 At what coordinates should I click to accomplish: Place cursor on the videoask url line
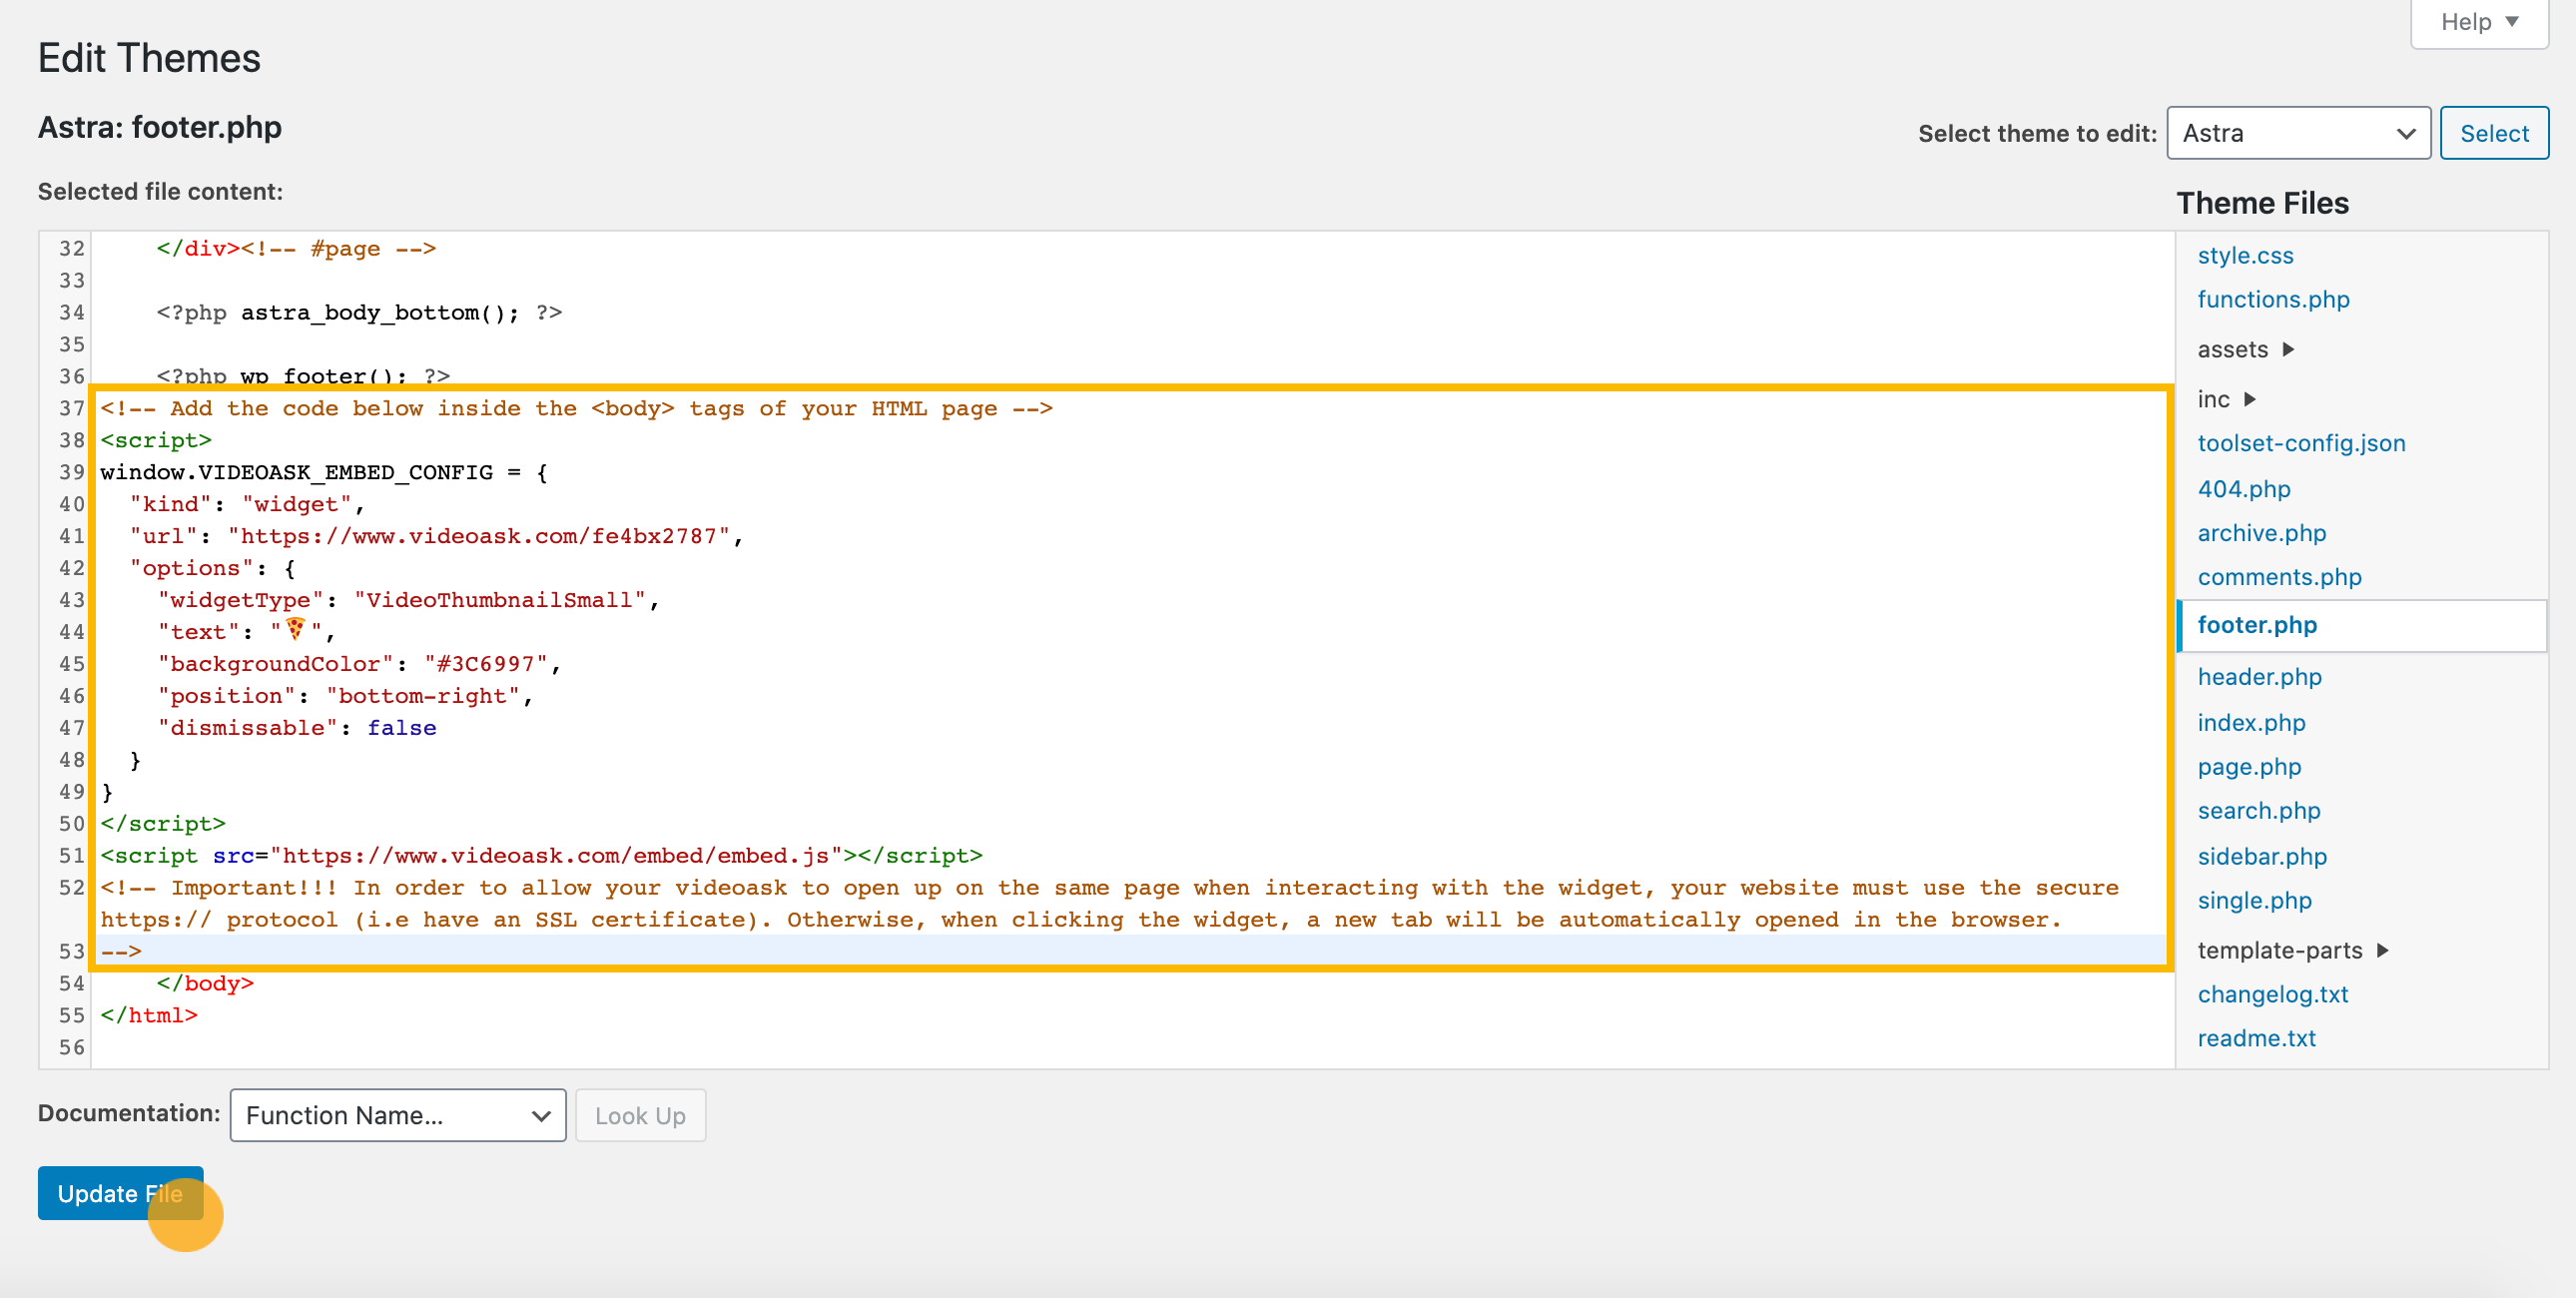coord(436,537)
